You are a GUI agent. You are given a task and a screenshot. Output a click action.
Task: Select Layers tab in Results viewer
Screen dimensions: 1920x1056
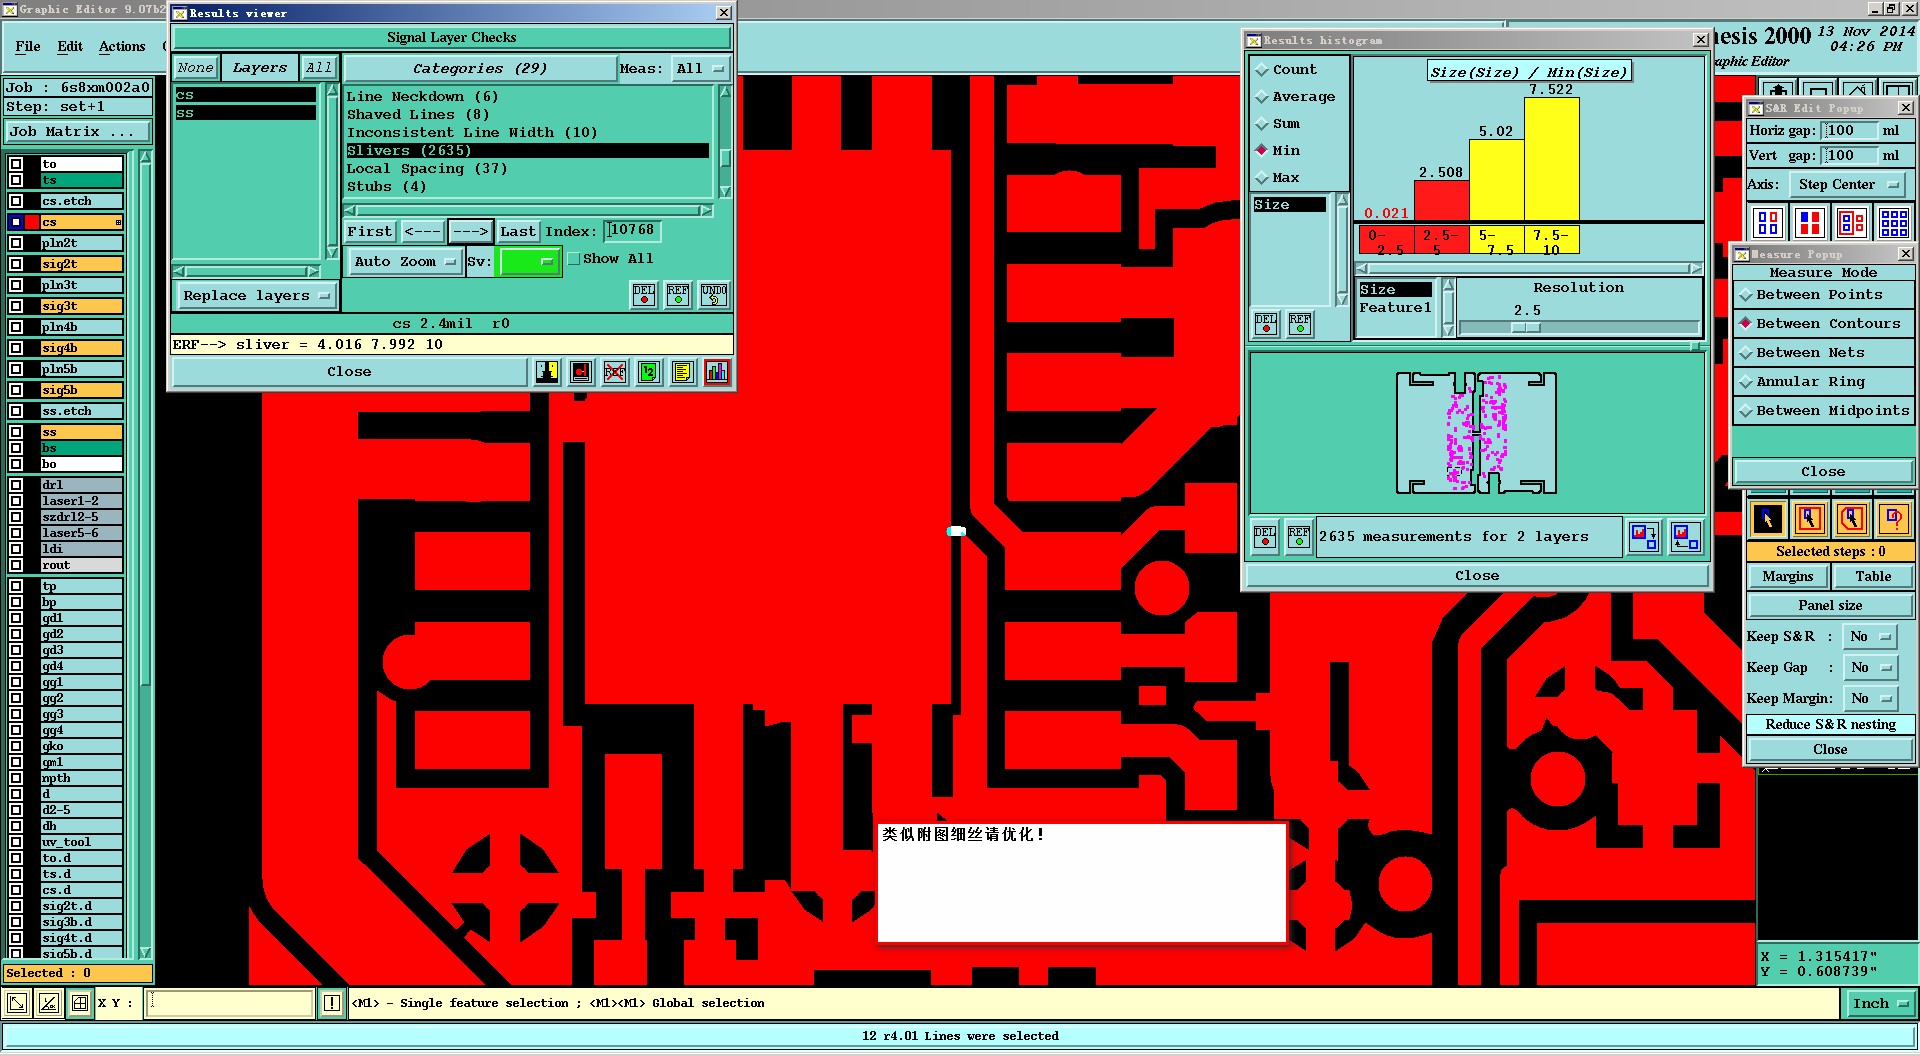click(260, 68)
